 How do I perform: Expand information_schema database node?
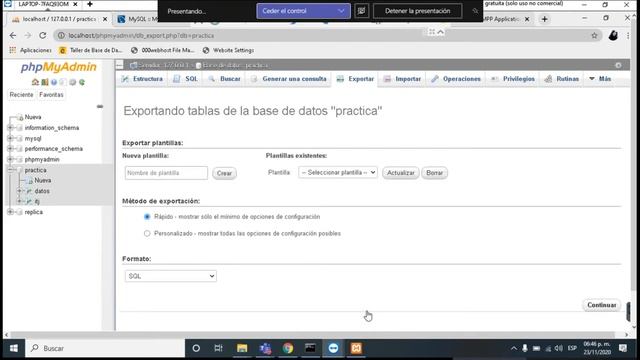[x=10, y=128]
